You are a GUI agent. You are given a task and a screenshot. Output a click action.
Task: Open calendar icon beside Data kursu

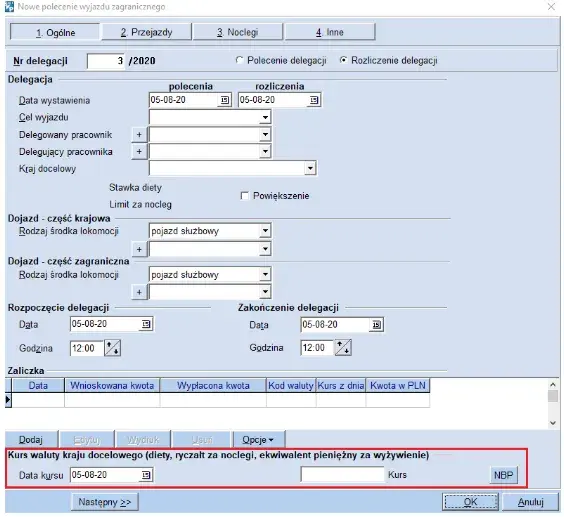146,475
